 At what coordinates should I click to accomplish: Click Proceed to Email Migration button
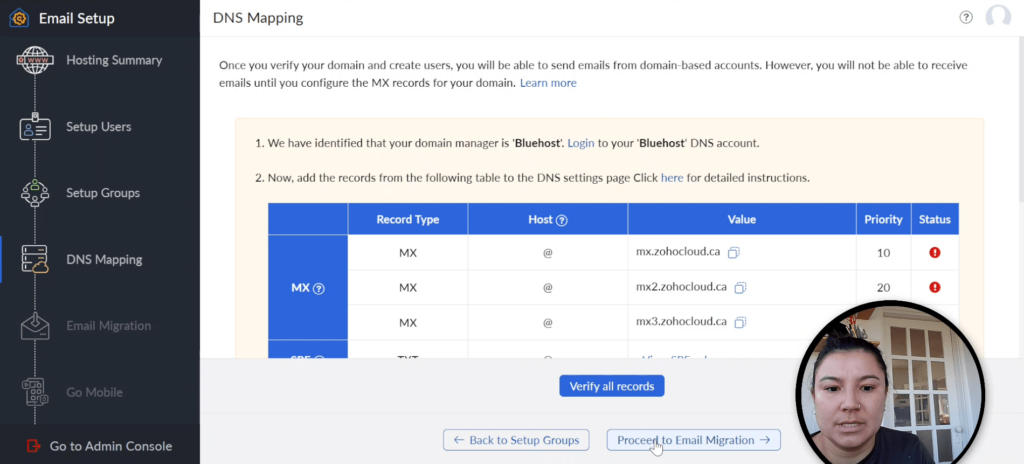693,440
